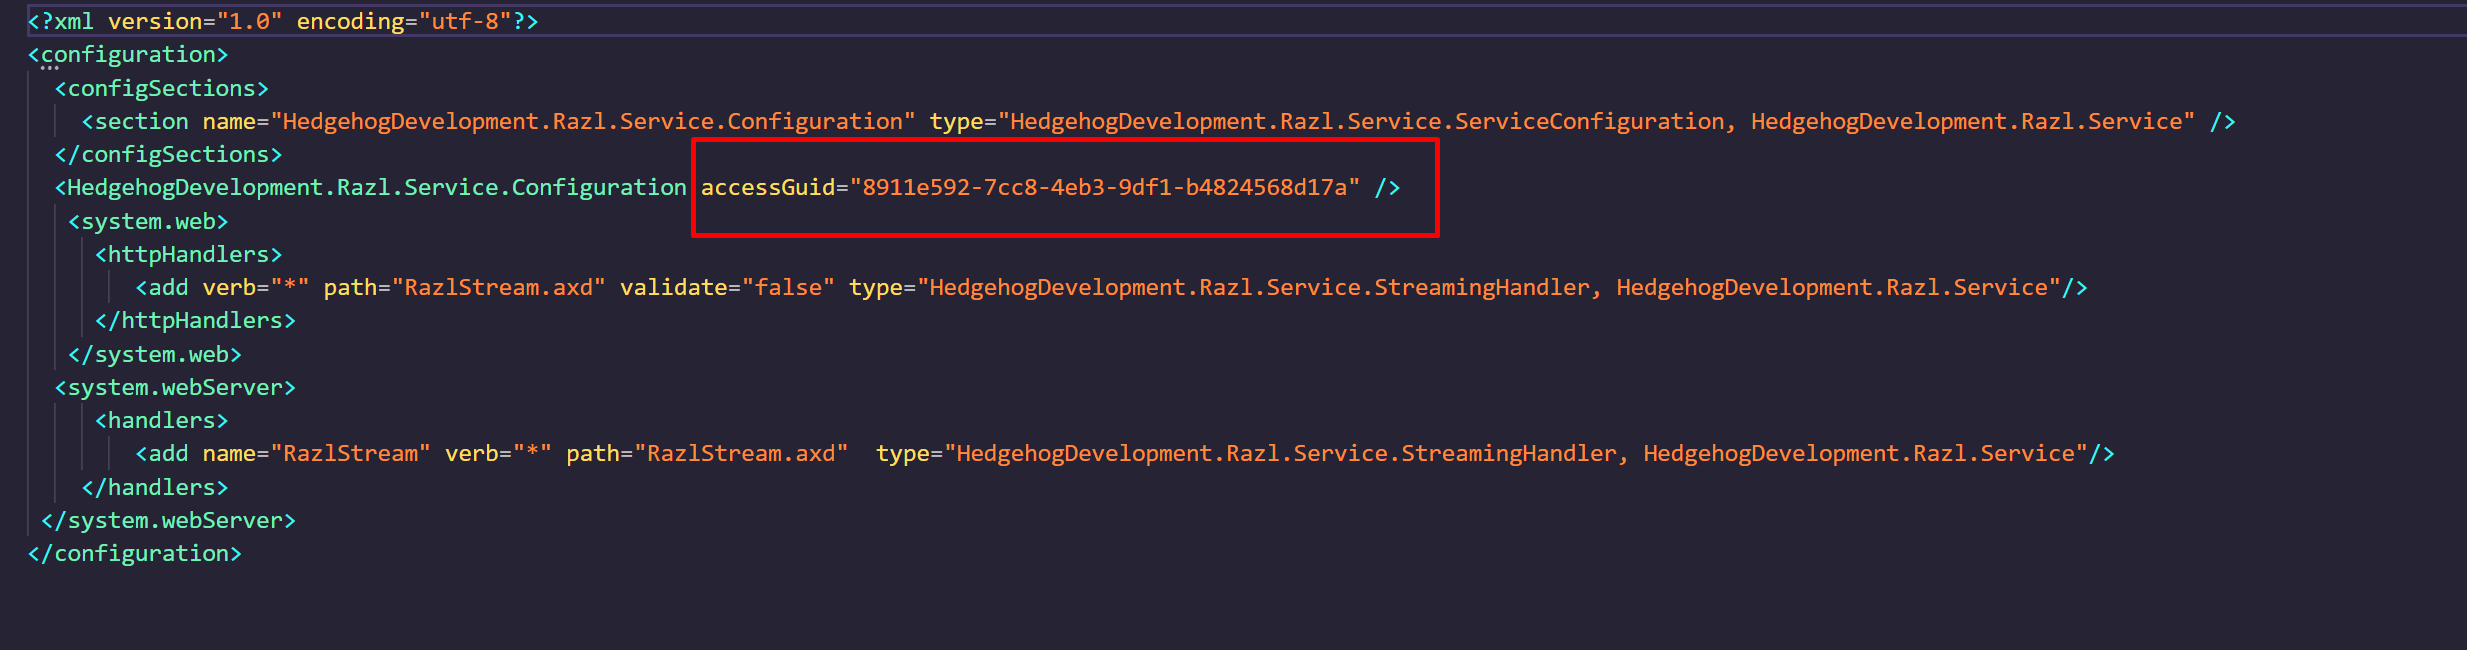
Task: Click the name "RazlStream" attribute value
Action: coord(350,453)
